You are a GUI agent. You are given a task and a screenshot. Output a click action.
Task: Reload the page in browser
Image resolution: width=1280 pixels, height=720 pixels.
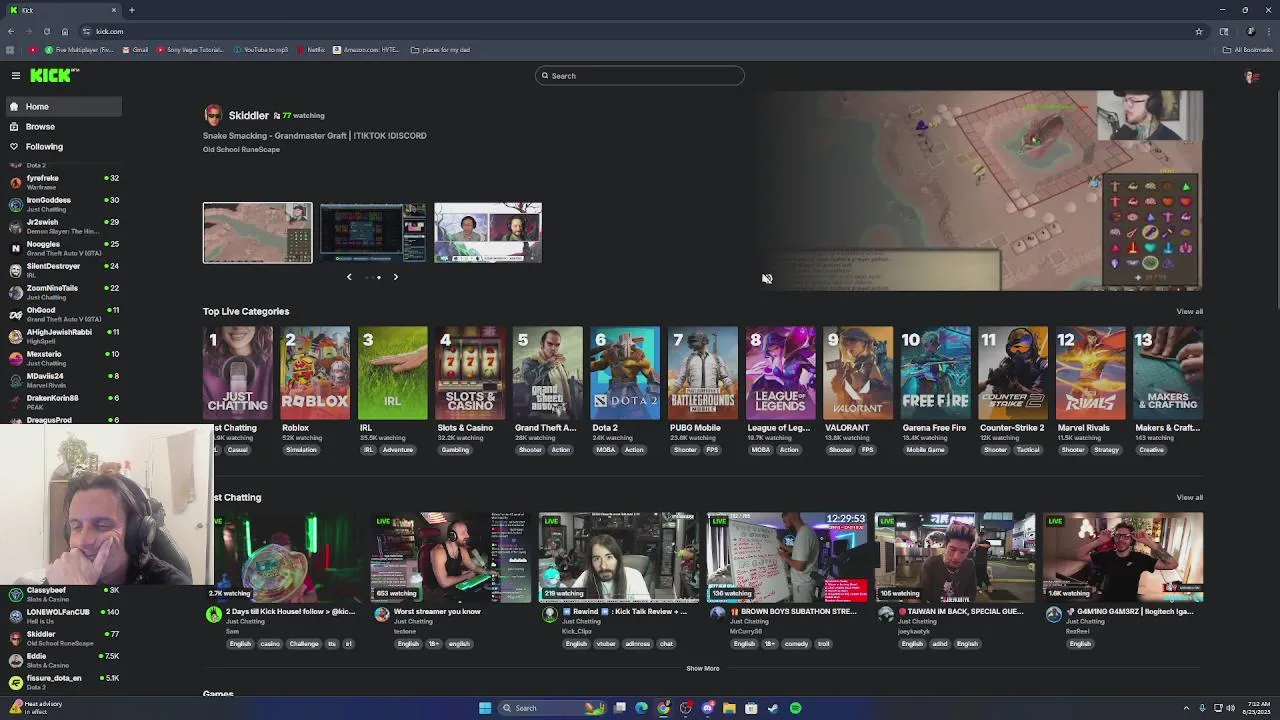pos(46,31)
